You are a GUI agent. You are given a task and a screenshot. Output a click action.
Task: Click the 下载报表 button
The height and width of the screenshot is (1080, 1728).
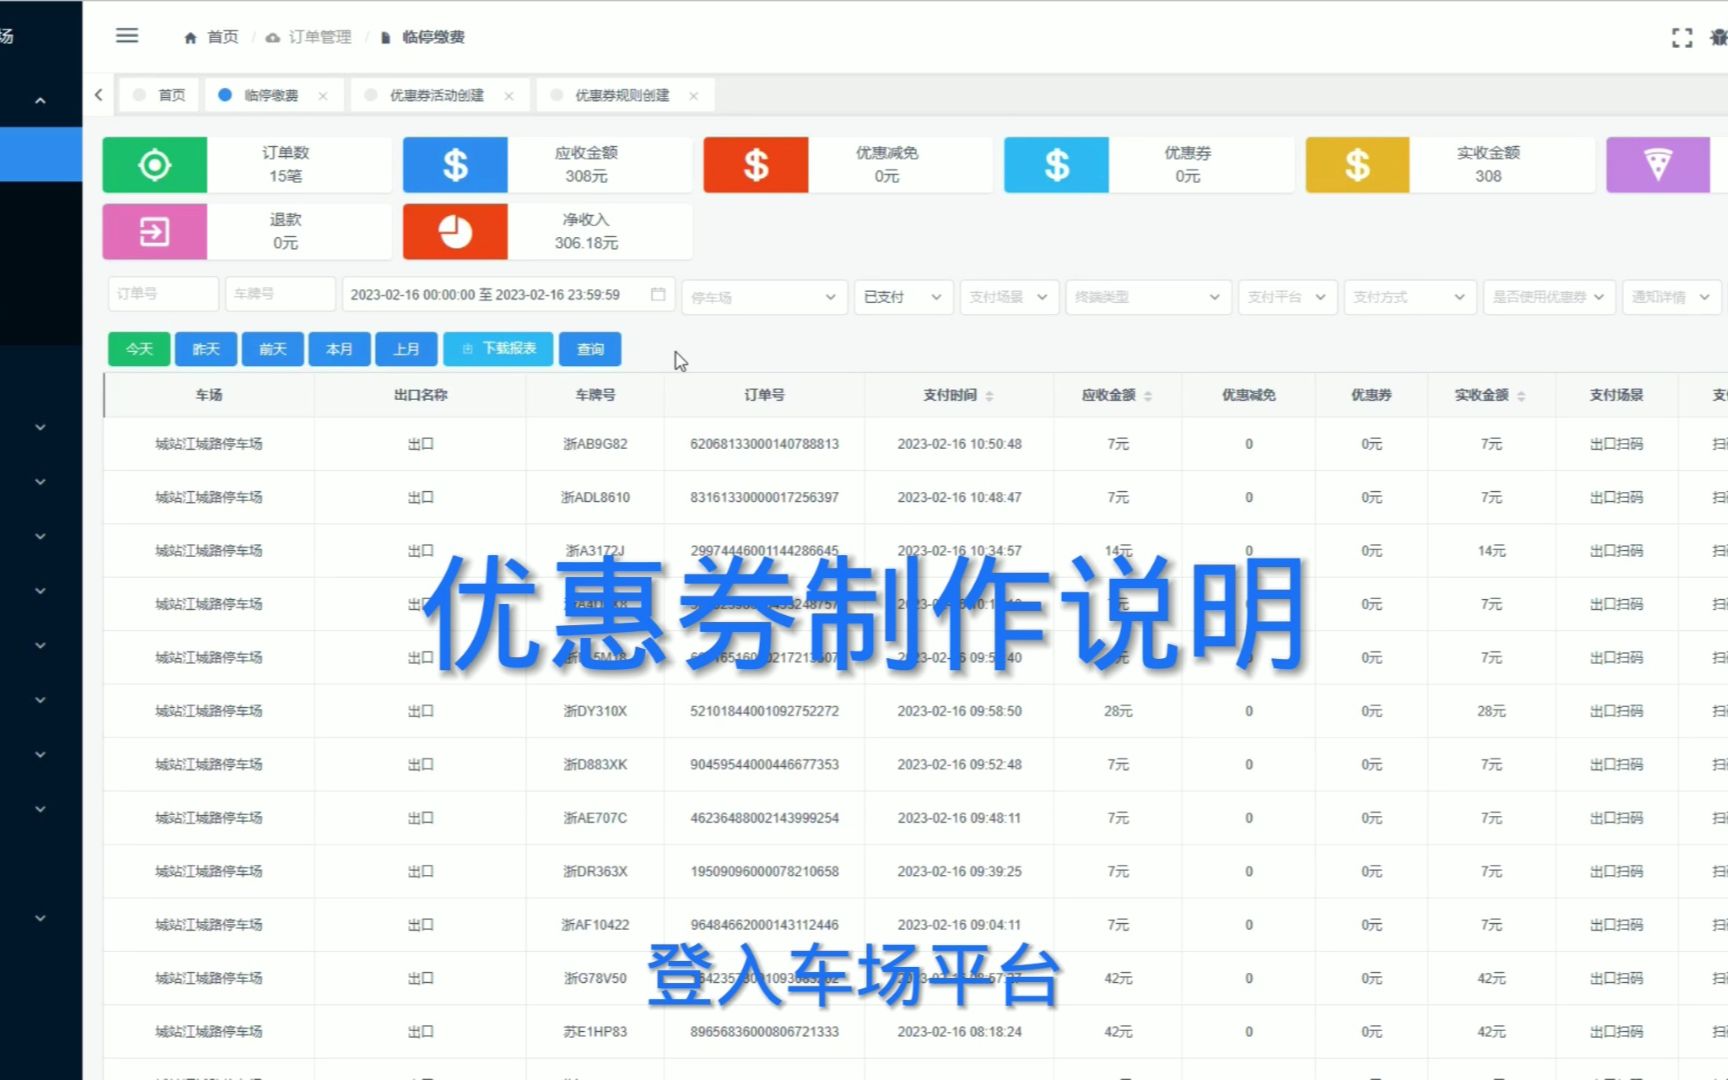pyautogui.click(x=498, y=349)
